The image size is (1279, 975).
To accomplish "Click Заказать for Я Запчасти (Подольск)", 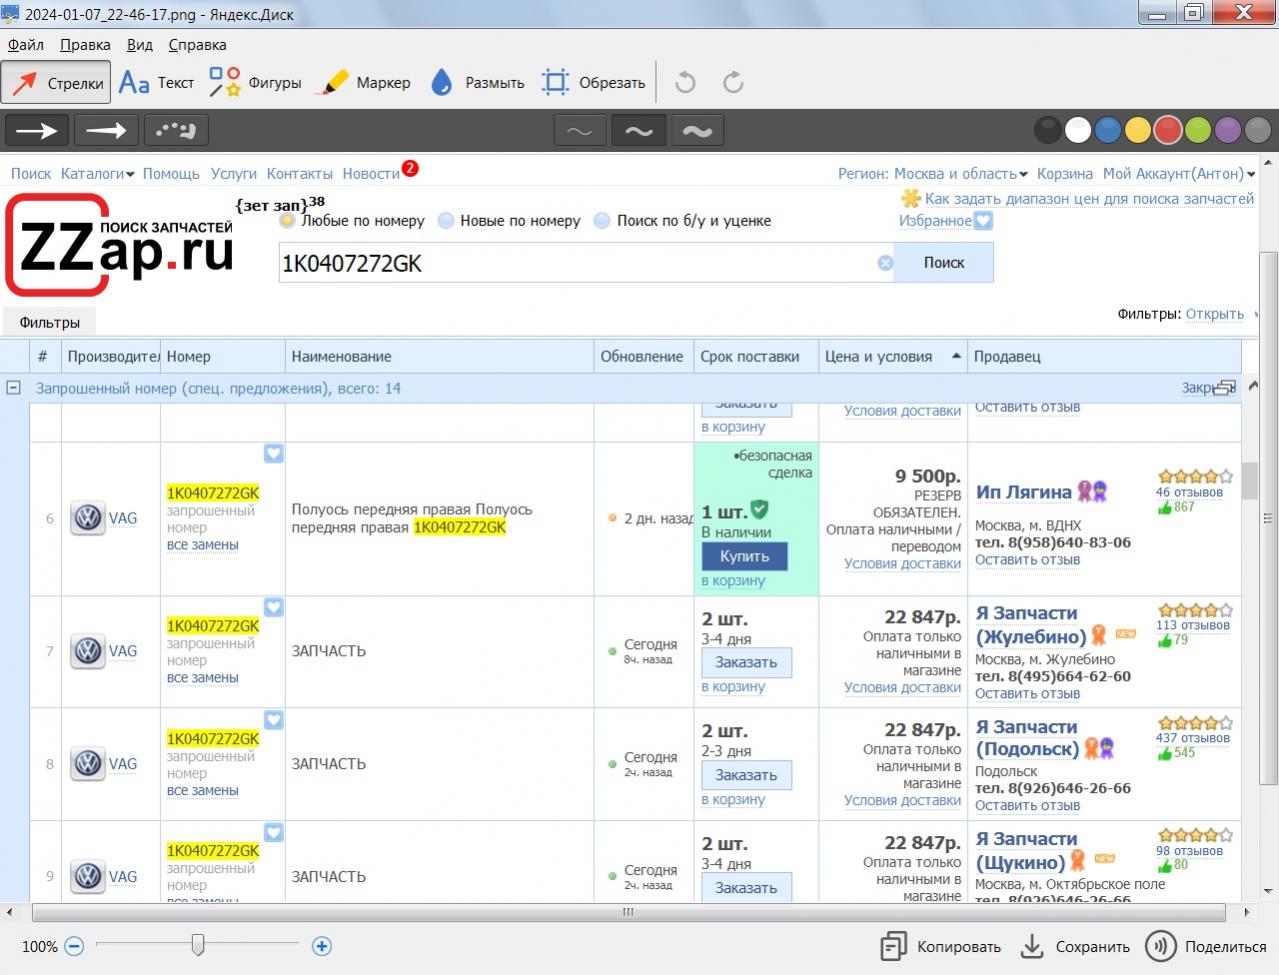I will pos(746,775).
